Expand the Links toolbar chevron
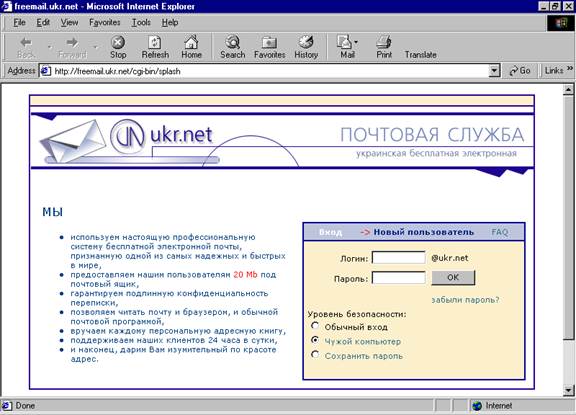This screenshot has width=576, height=415. coord(569,69)
